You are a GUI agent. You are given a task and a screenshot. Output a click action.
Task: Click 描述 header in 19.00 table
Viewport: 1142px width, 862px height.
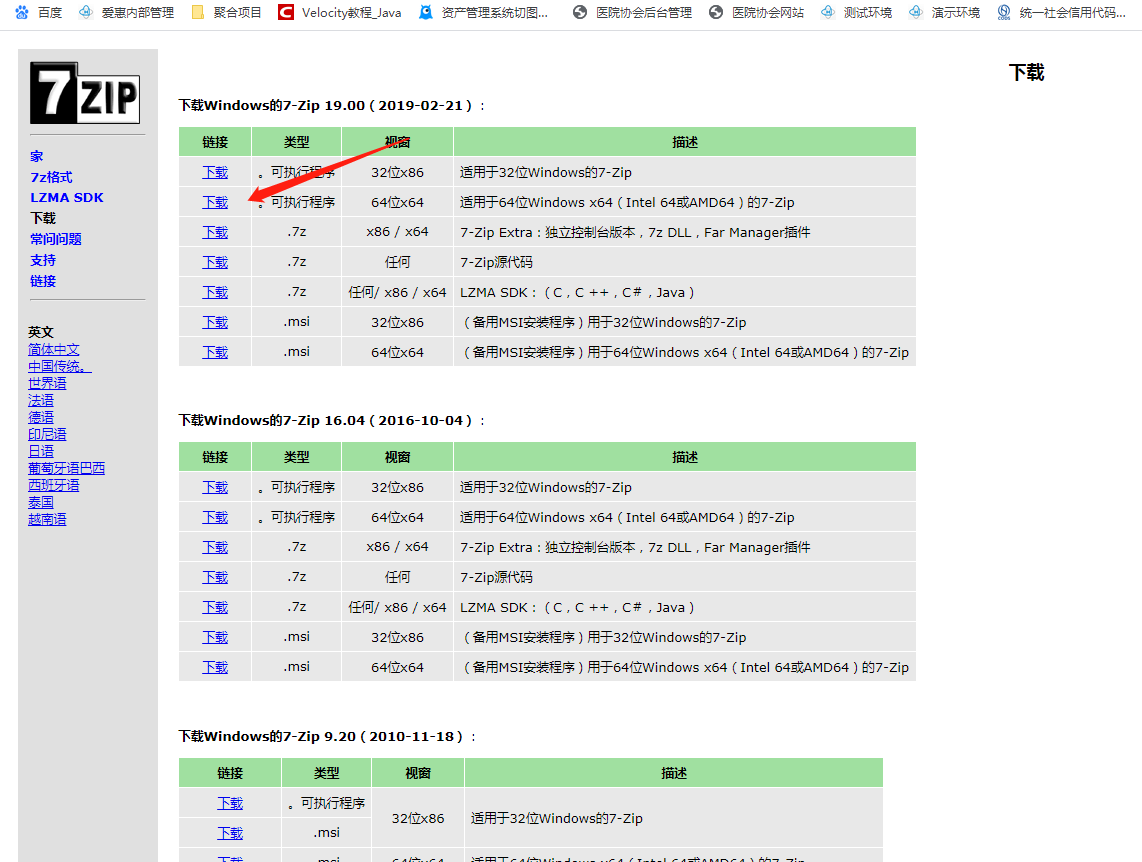(x=685, y=142)
